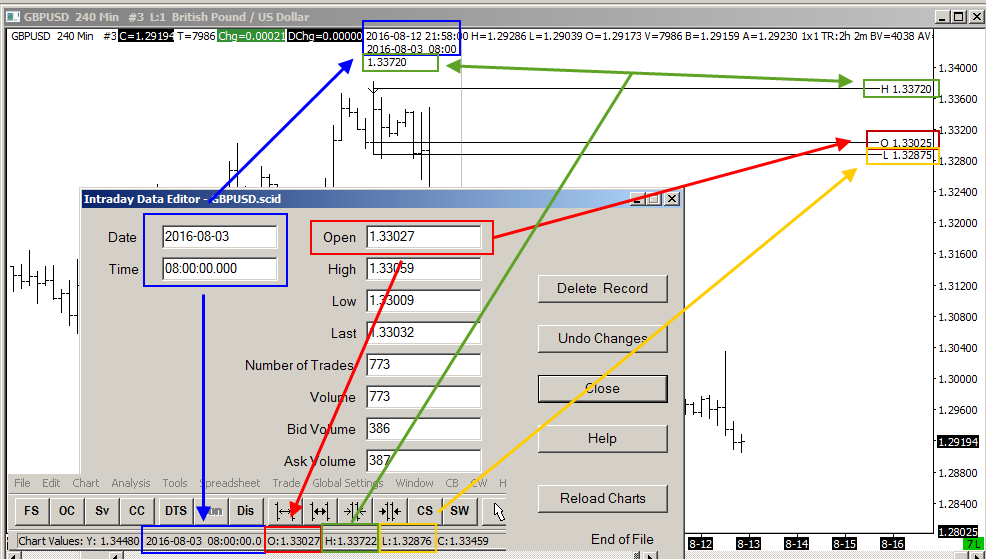Click the Ask Volume field showing 387
986x559 pixels.
coord(424,461)
